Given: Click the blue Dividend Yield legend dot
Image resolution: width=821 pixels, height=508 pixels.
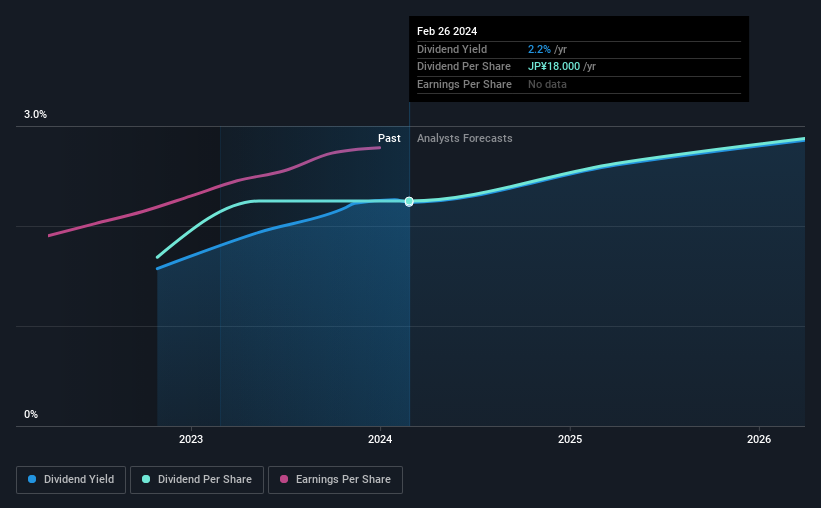Looking at the screenshot, I should [x=32, y=479].
